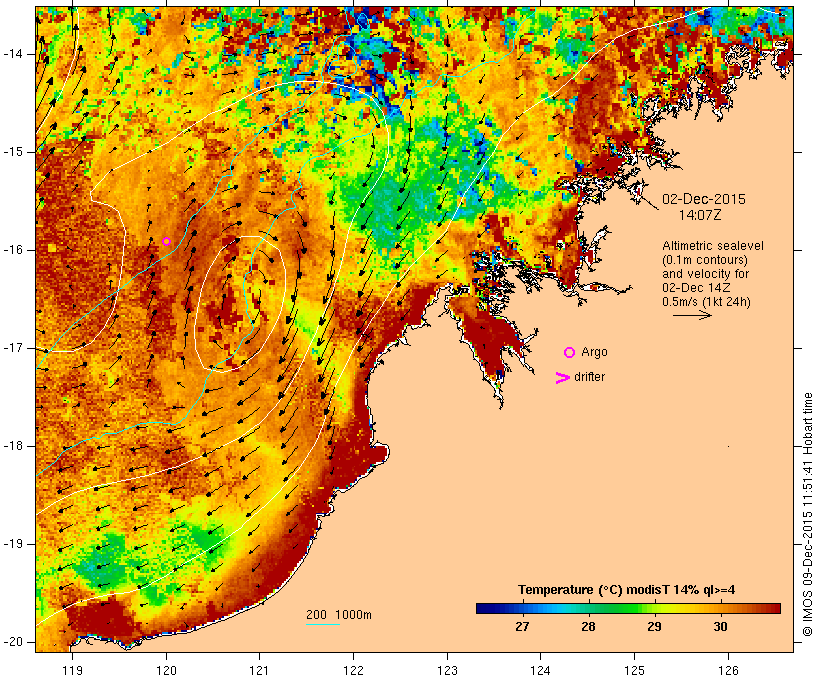Screen dimensions: 820x680
Task: Click longitude axis label 125
Action: [x=635, y=670]
